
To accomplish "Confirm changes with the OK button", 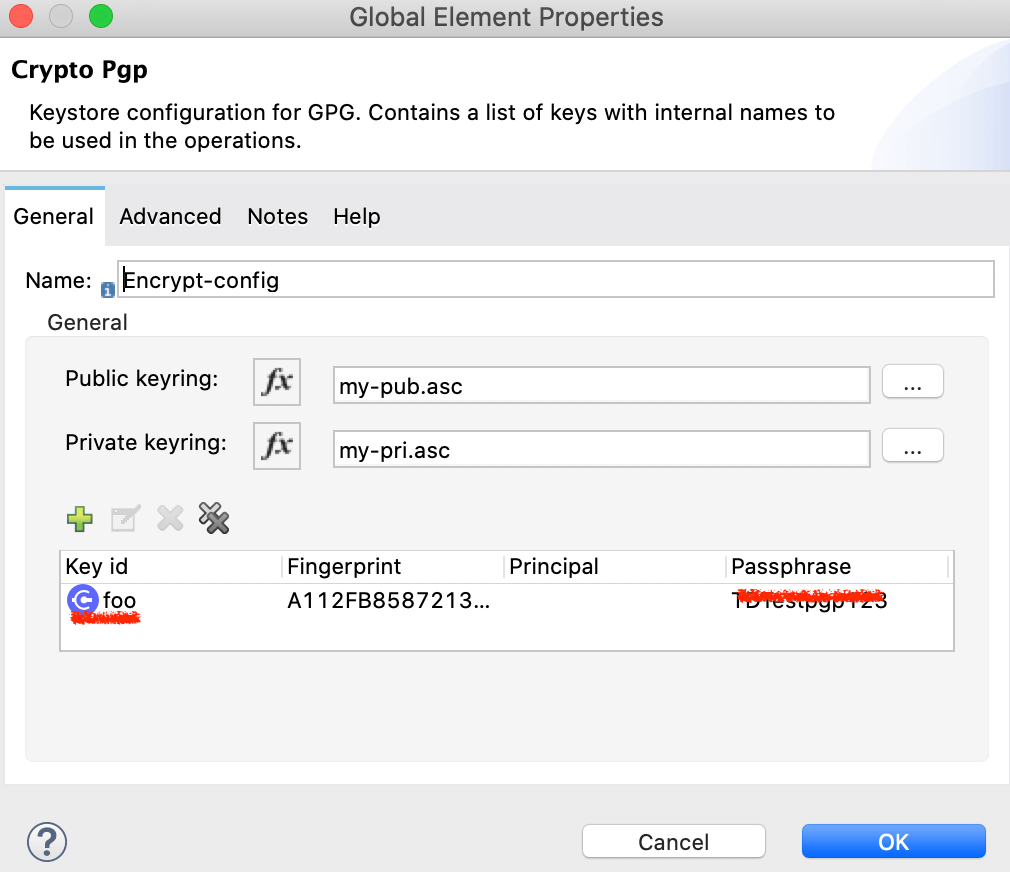I will coord(892,841).
